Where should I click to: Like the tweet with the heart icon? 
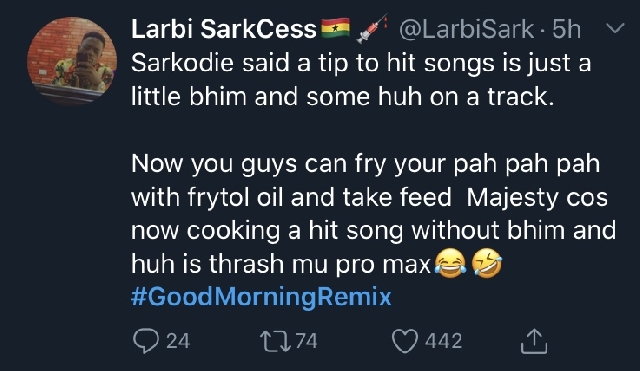pos(405,340)
